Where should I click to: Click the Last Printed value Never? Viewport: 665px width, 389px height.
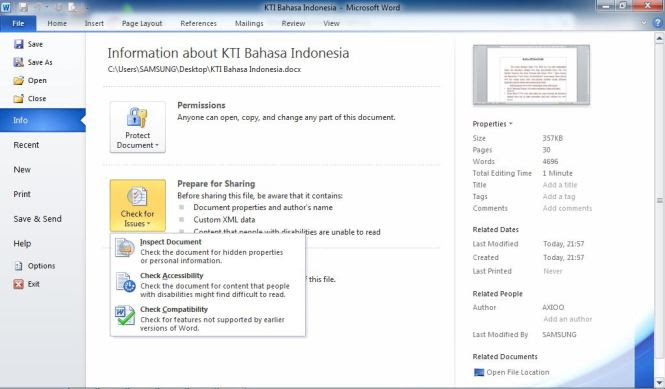553,271
